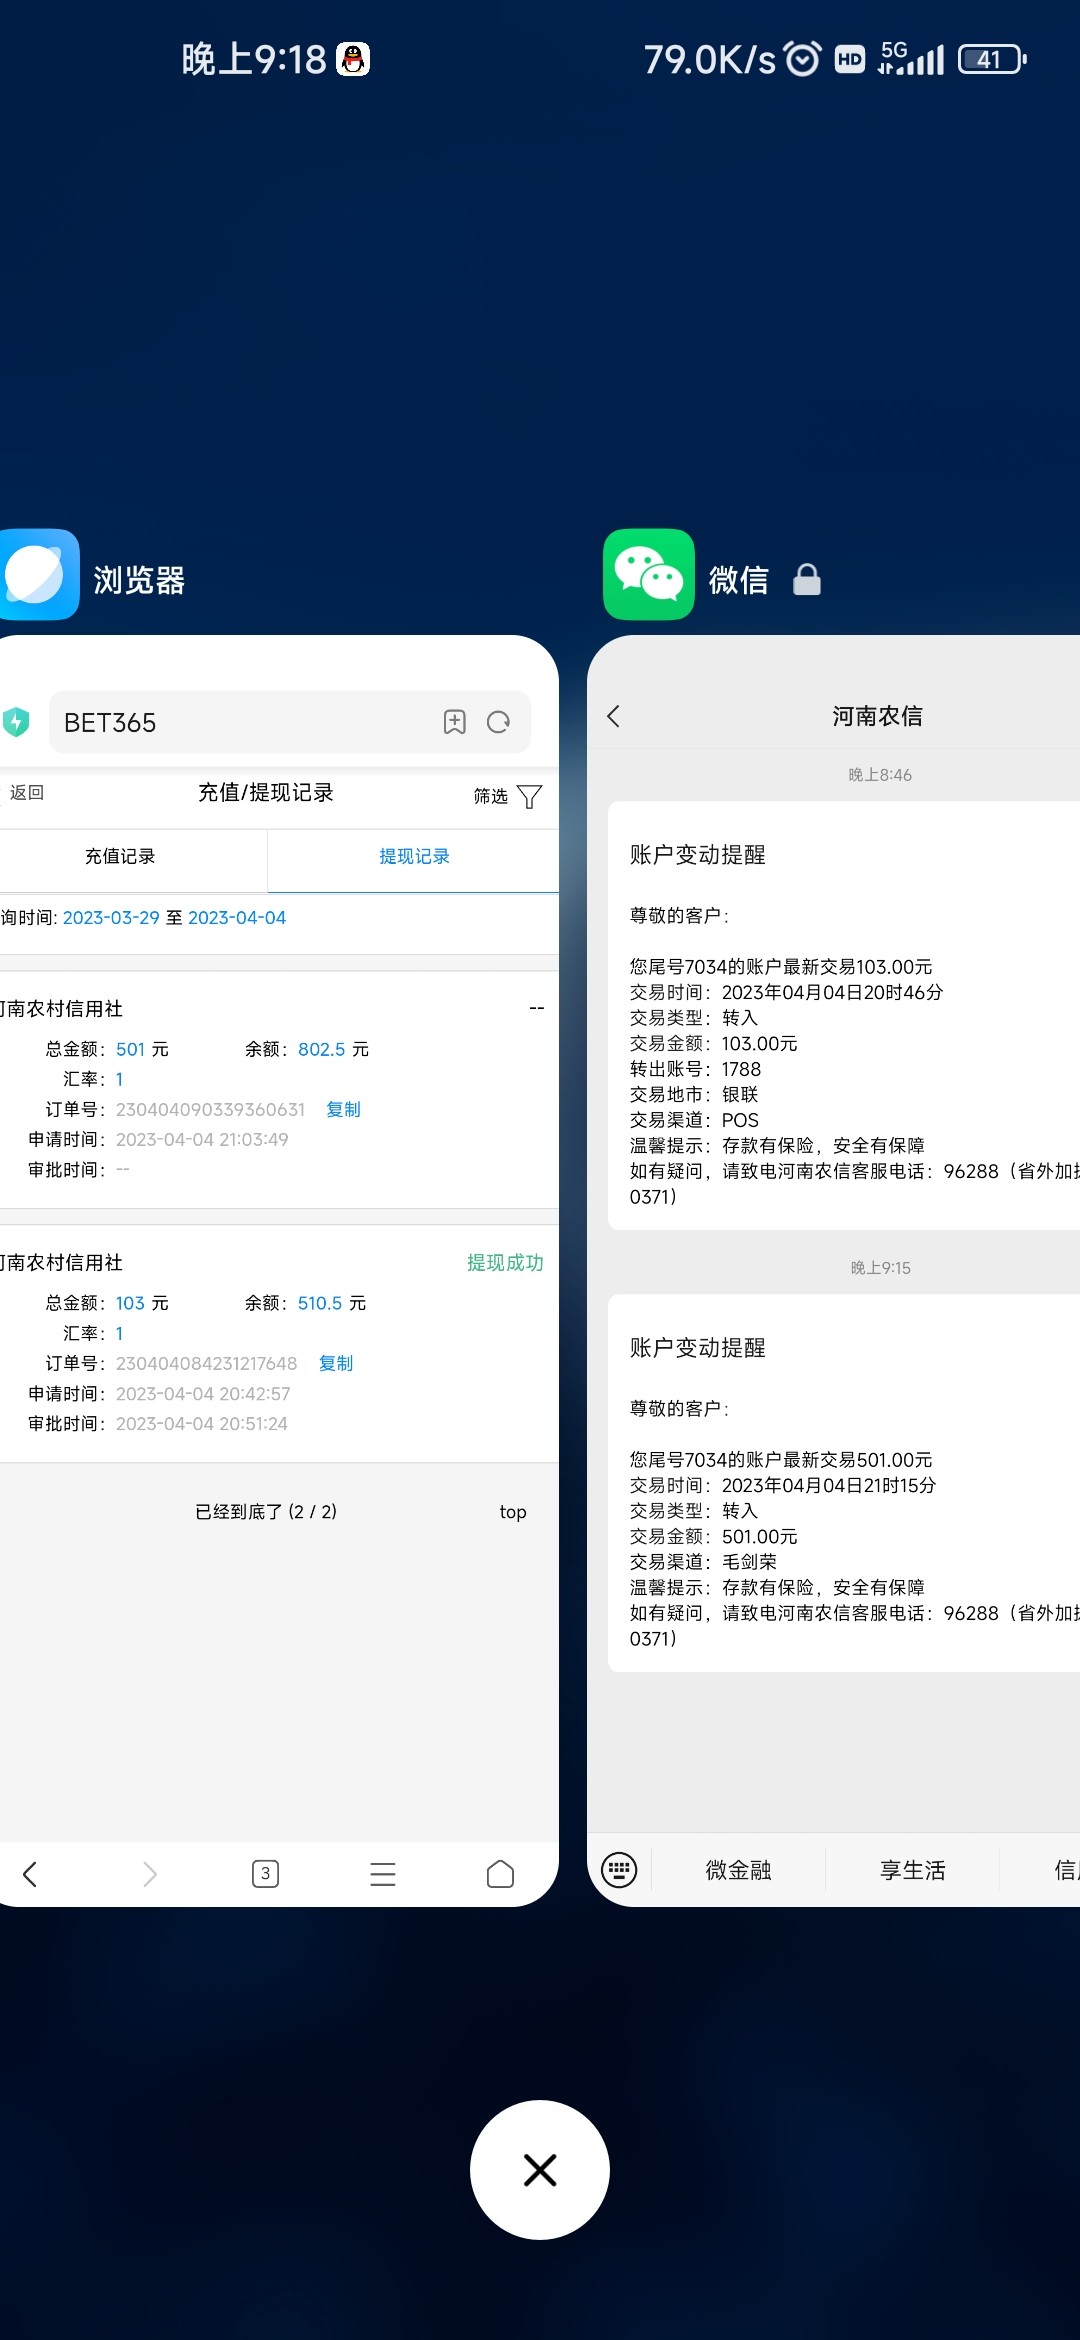1080x2340 pixels.
Task: Toggle the WeChat lock icon
Action: click(807, 580)
